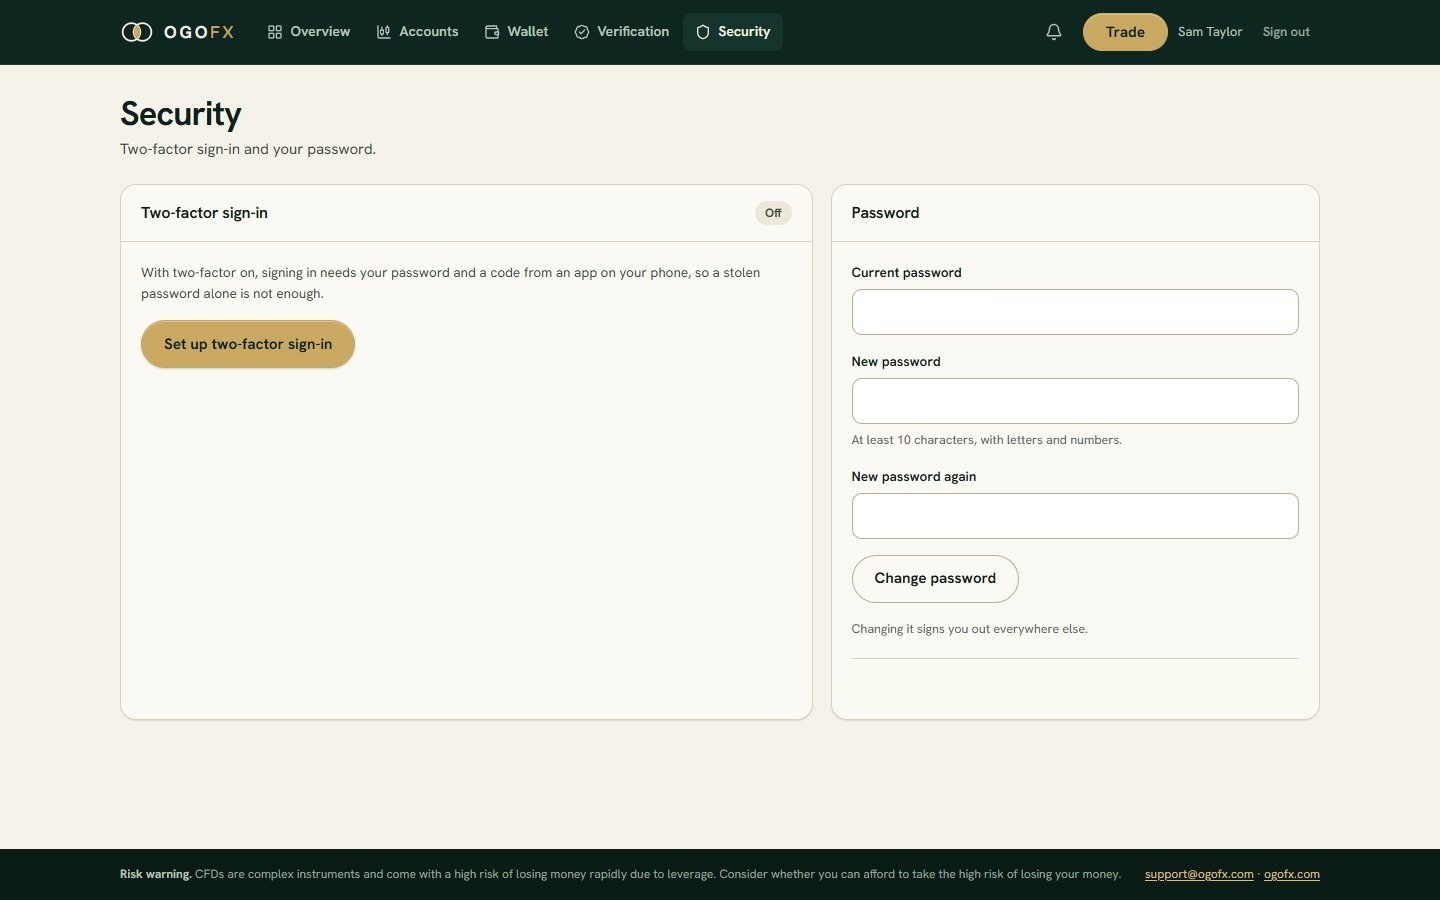
Task: Click 'Changing it signs you out' note
Action: coord(969,629)
